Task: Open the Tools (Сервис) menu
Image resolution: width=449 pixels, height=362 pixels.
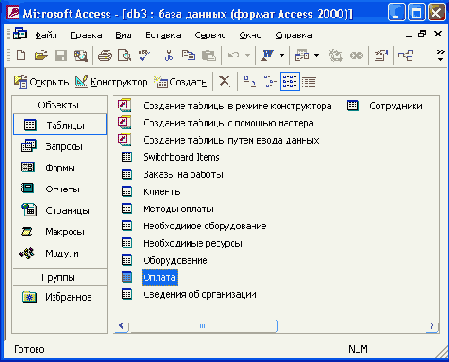Action: click(210, 35)
